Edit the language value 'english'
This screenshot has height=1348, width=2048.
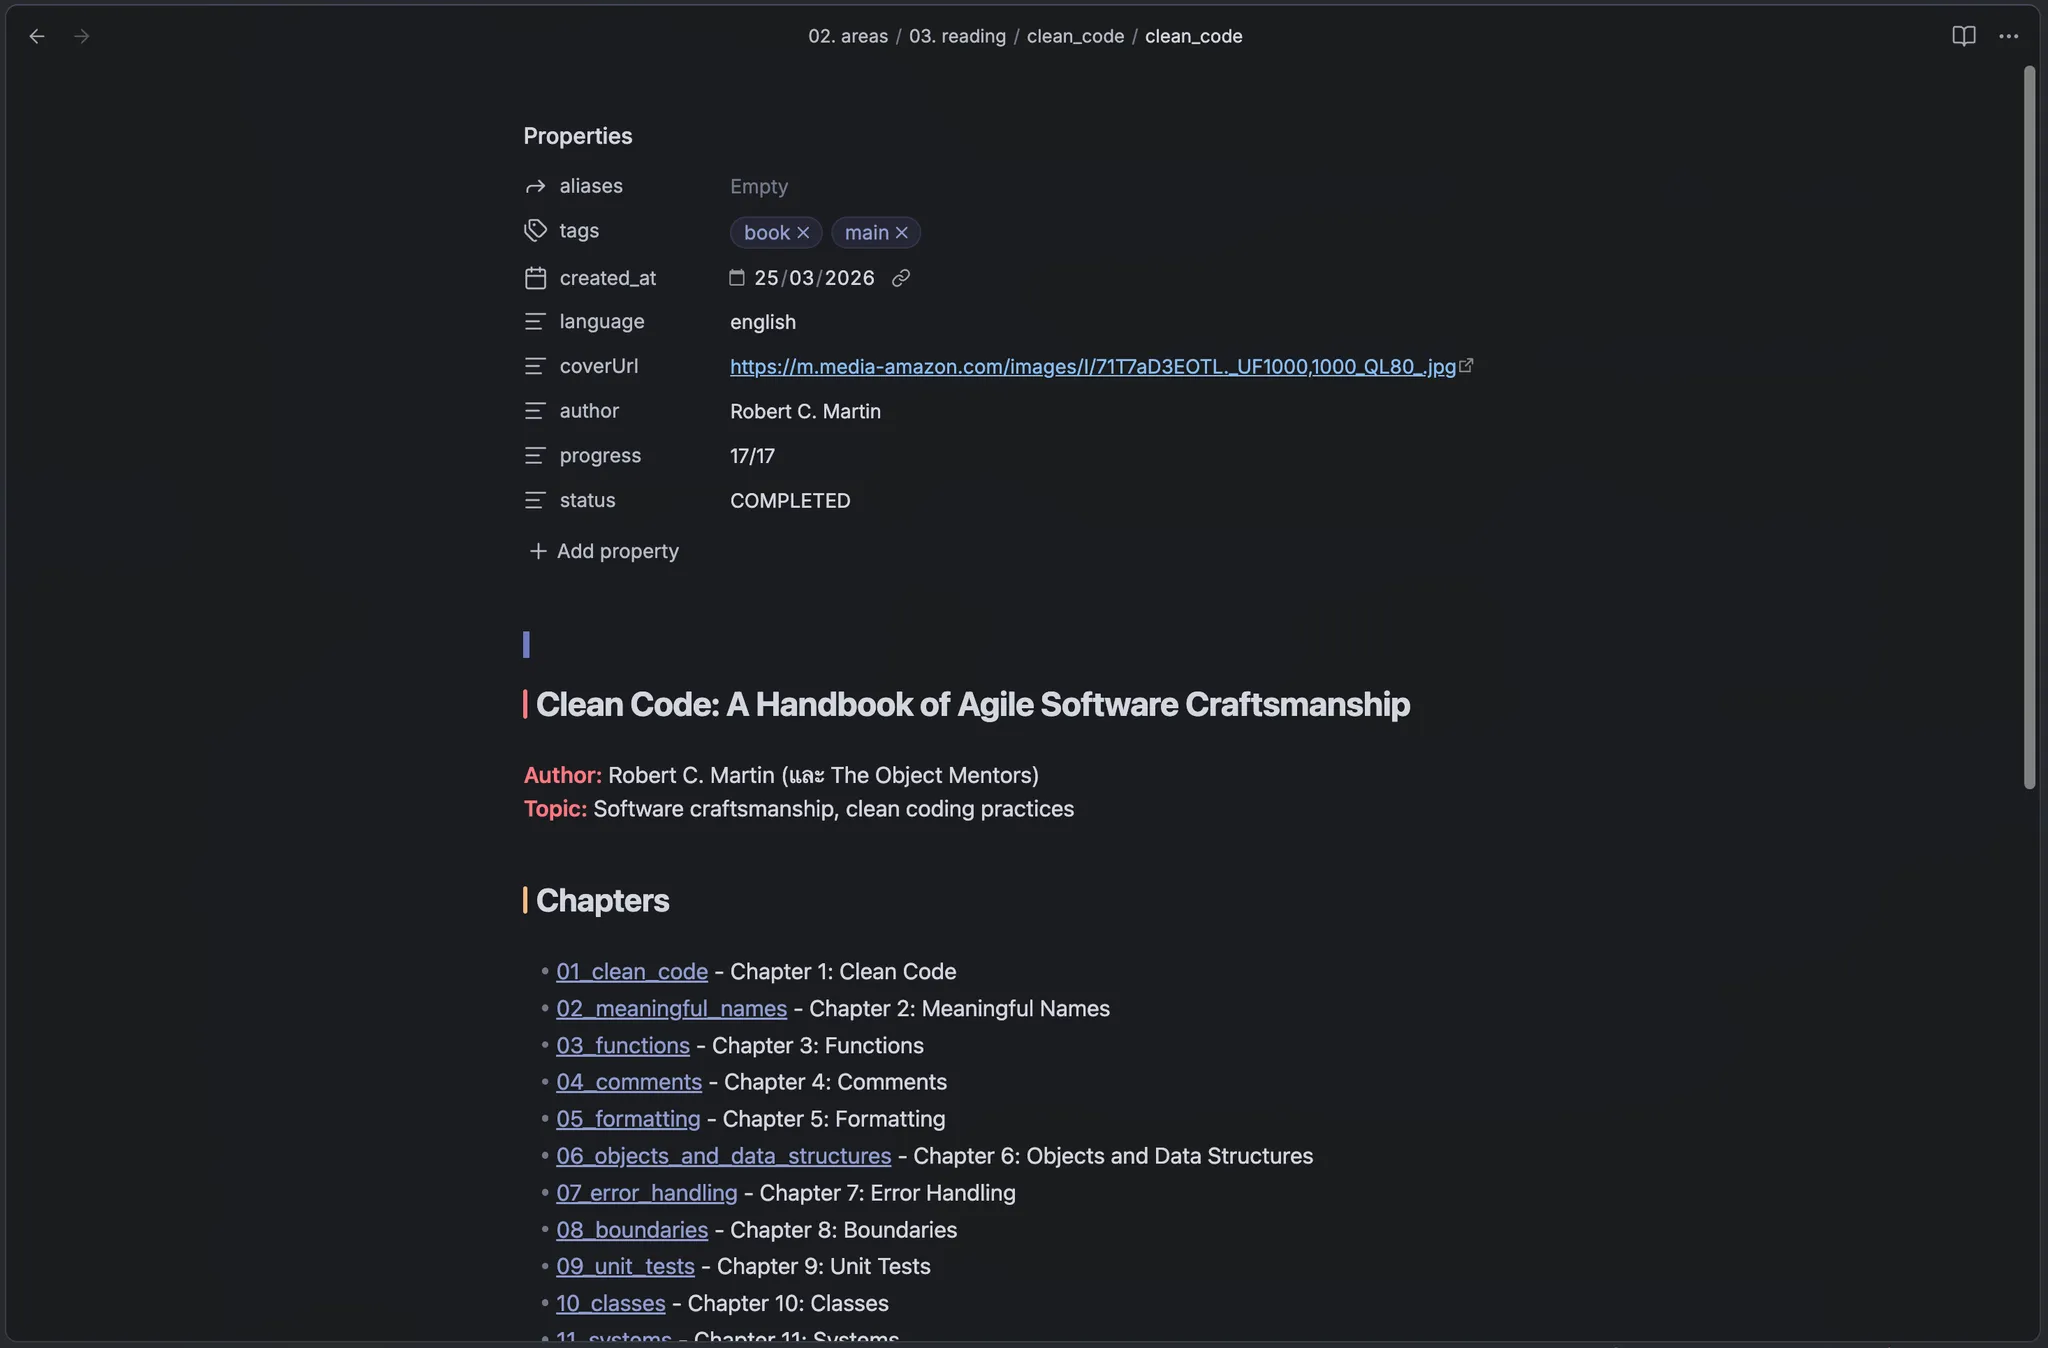click(x=763, y=322)
